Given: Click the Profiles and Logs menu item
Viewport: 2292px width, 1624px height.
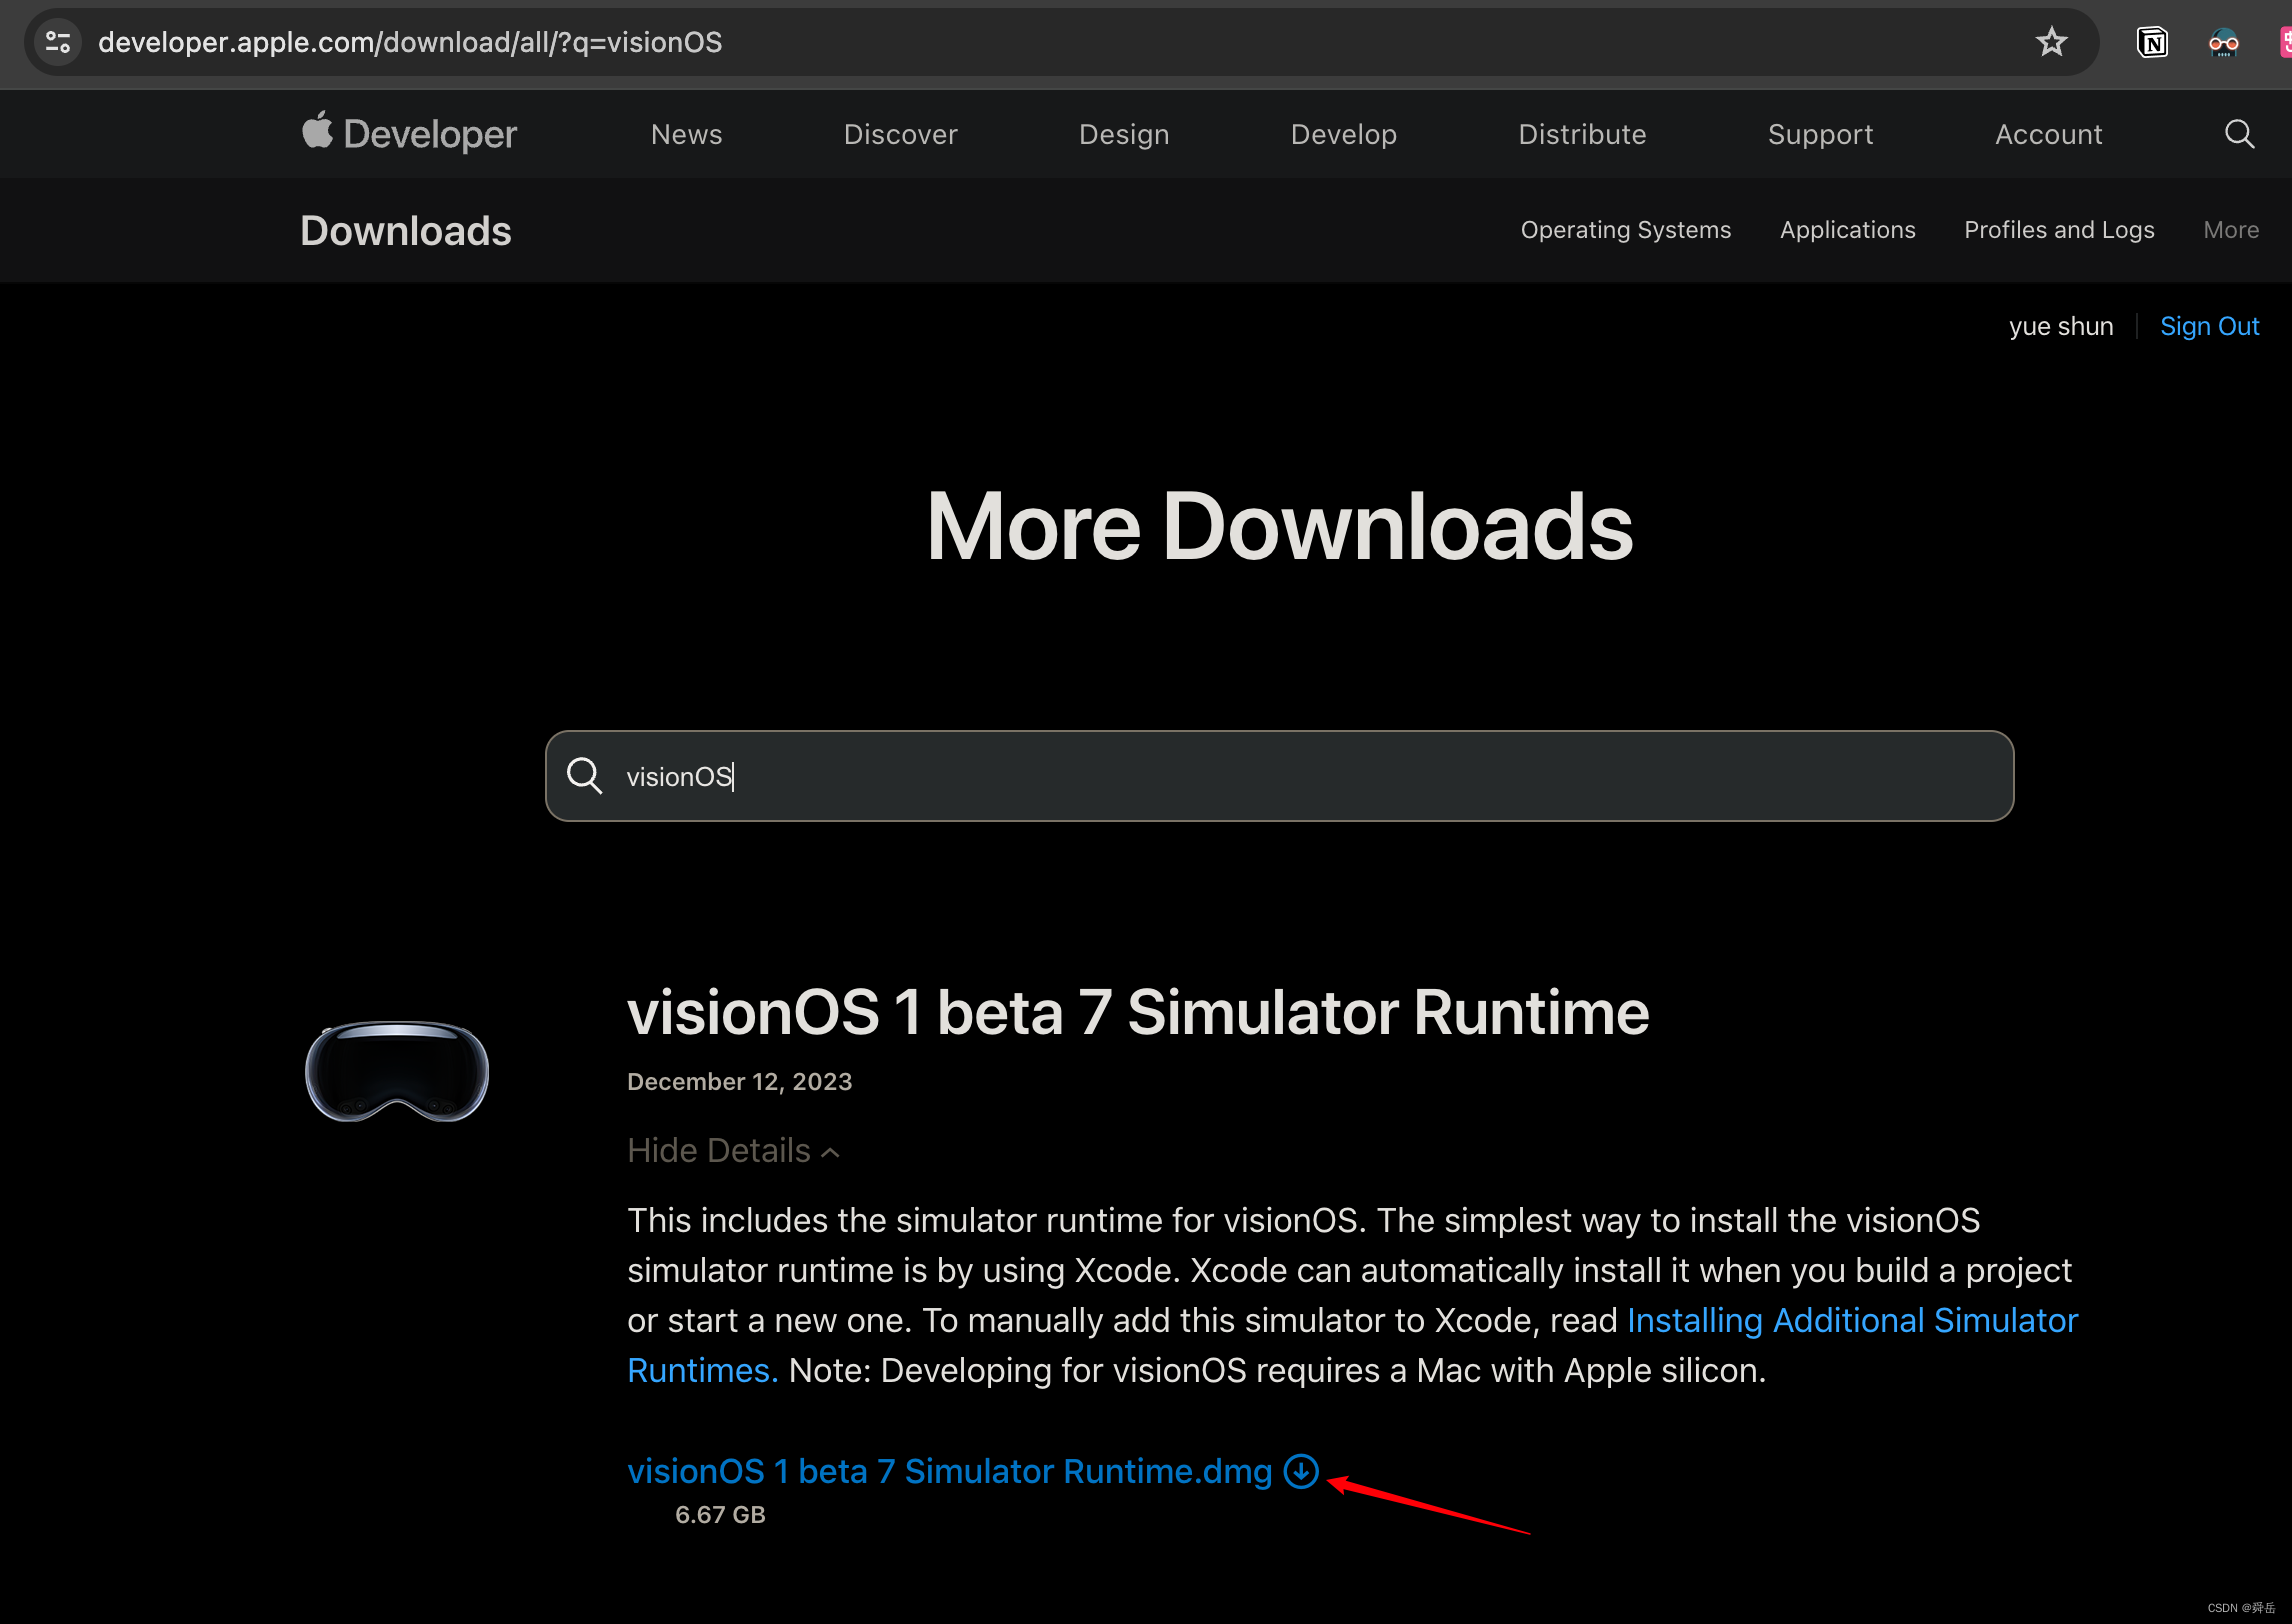Looking at the screenshot, I should click(x=2060, y=230).
